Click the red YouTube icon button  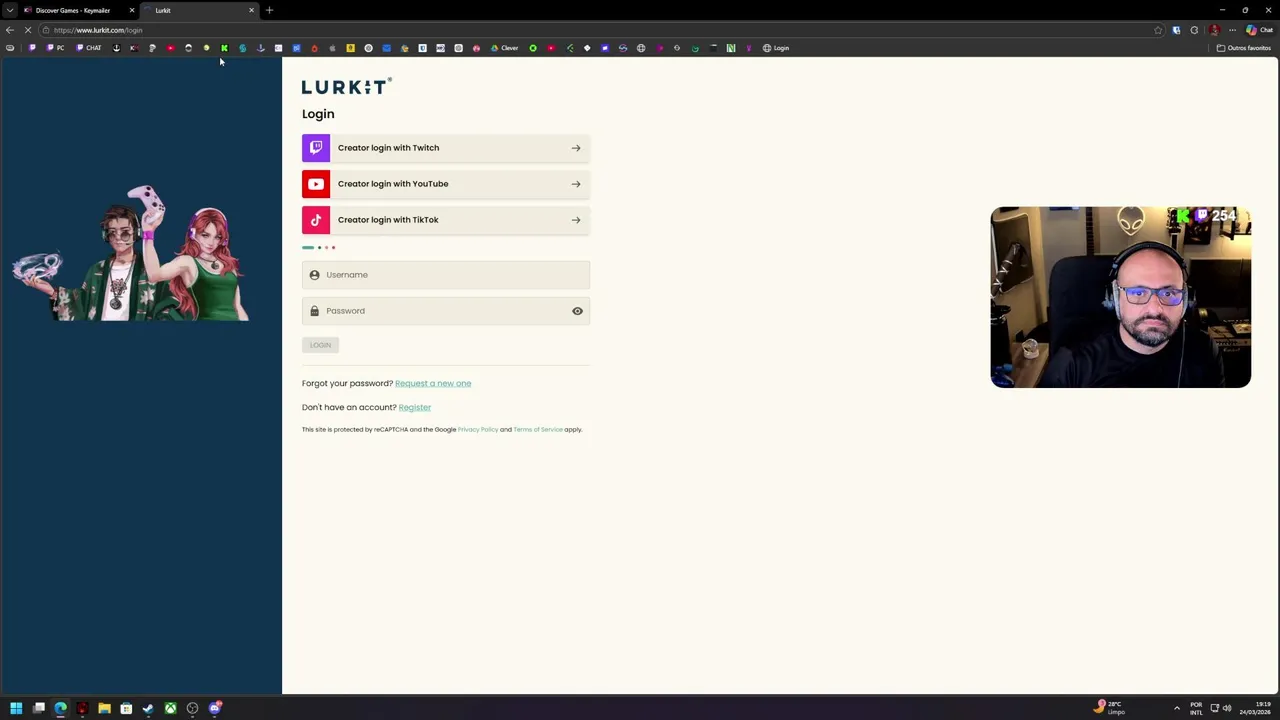pos(316,184)
